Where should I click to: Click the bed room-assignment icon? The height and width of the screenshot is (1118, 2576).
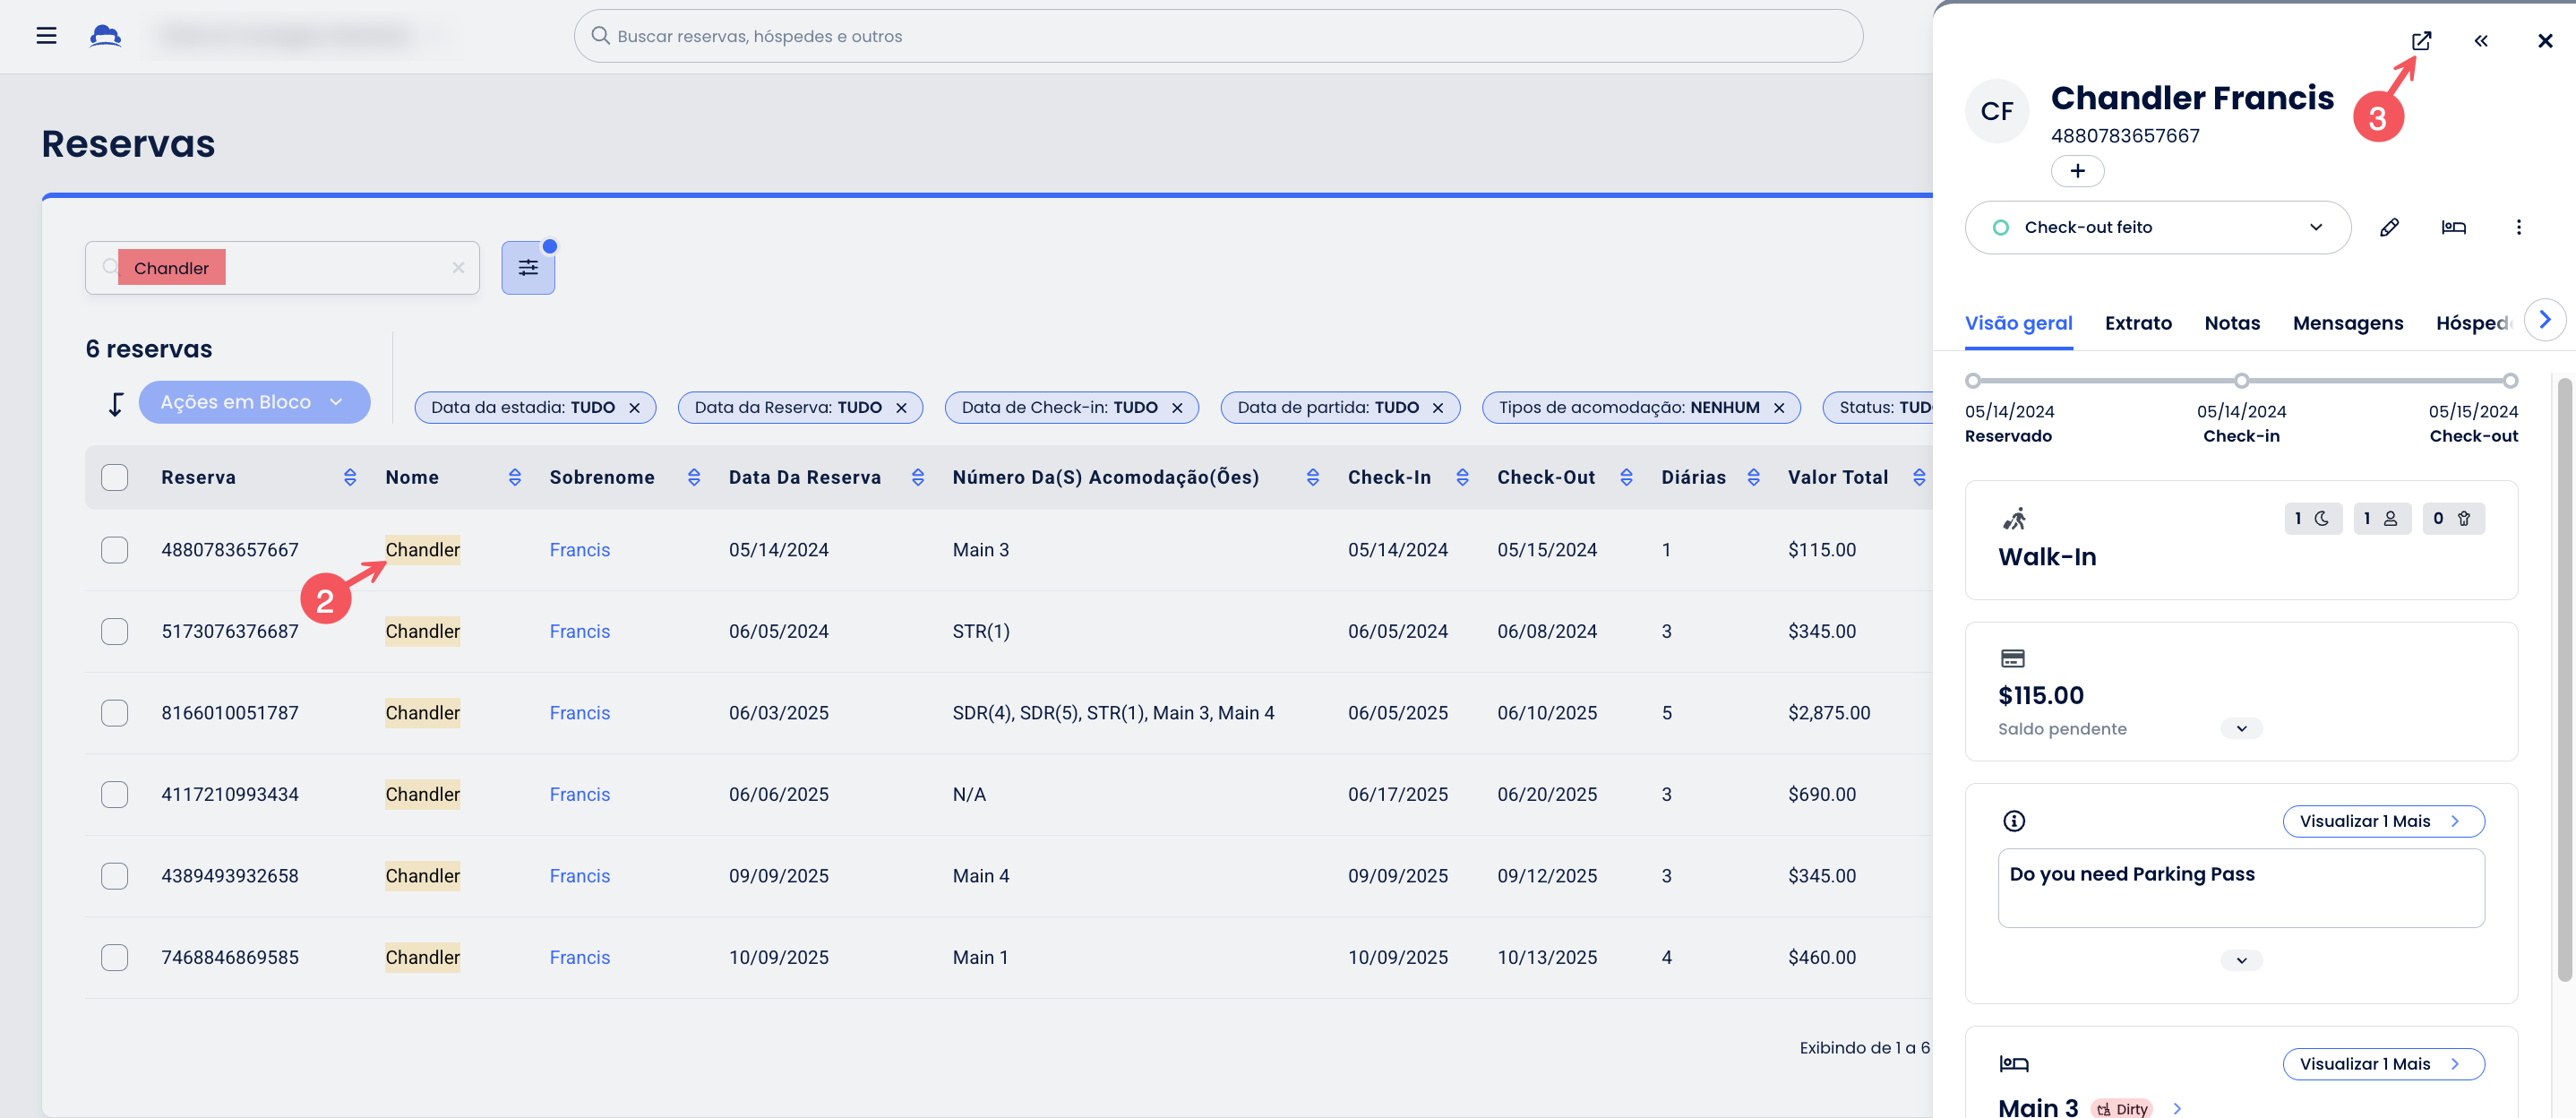click(x=2453, y=228)
